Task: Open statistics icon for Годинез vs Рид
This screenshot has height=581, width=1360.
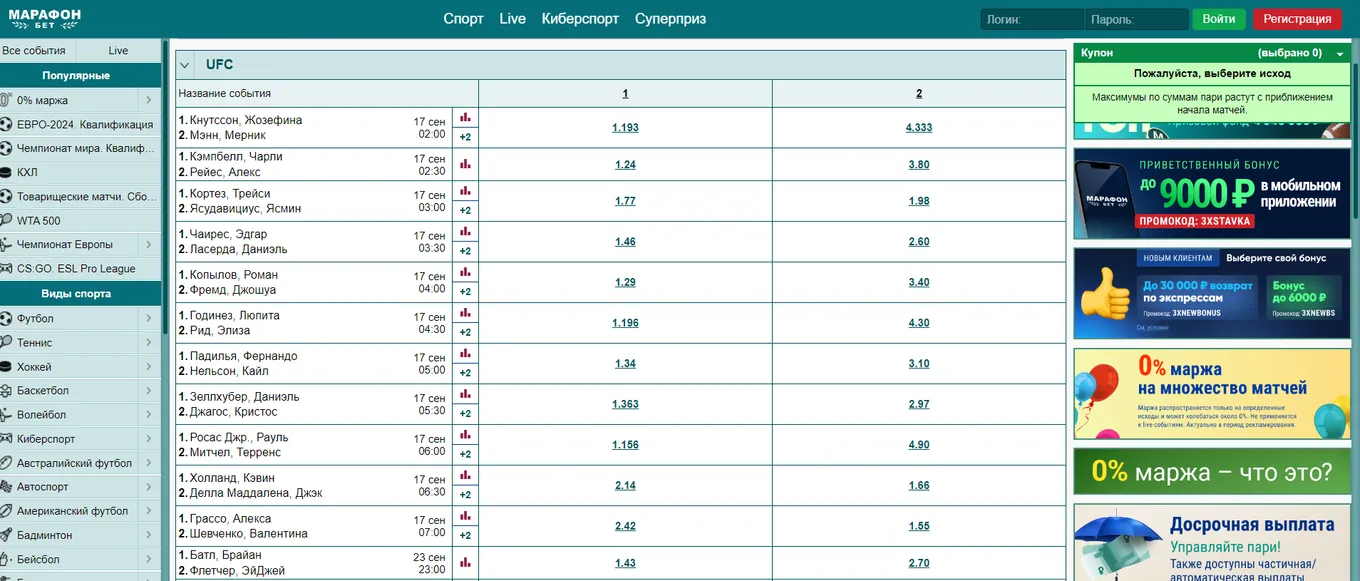Action: [x=465, y=312]
